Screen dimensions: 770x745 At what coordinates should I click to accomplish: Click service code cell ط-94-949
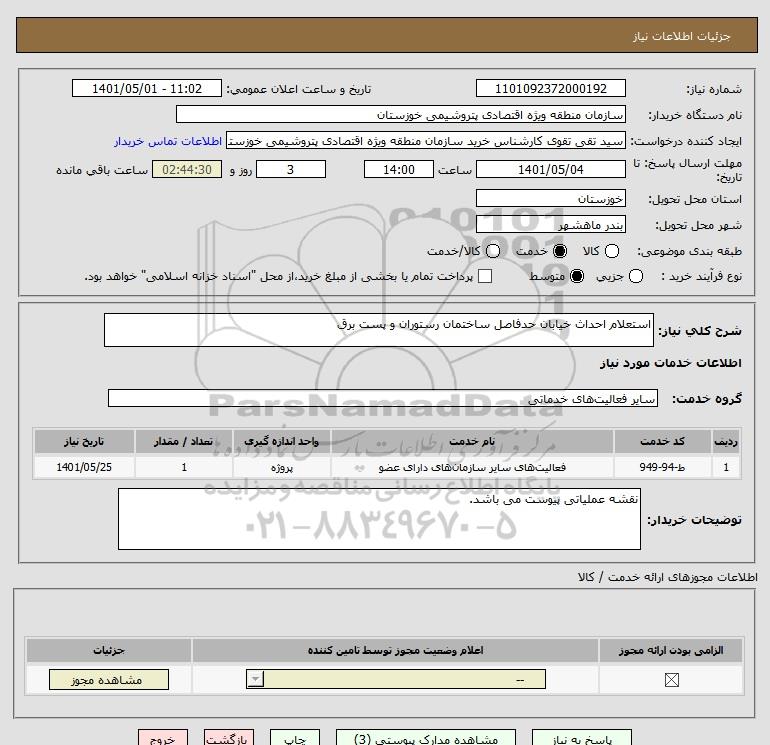[x=662, y=467]
